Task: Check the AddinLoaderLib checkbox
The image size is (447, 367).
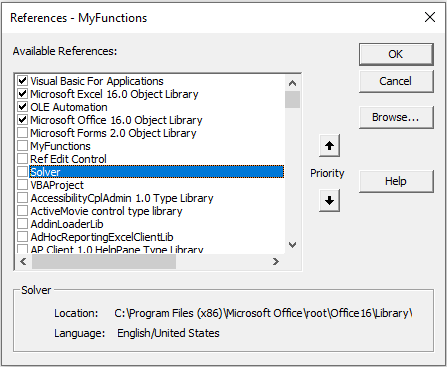Action: (x=22, y=224)
